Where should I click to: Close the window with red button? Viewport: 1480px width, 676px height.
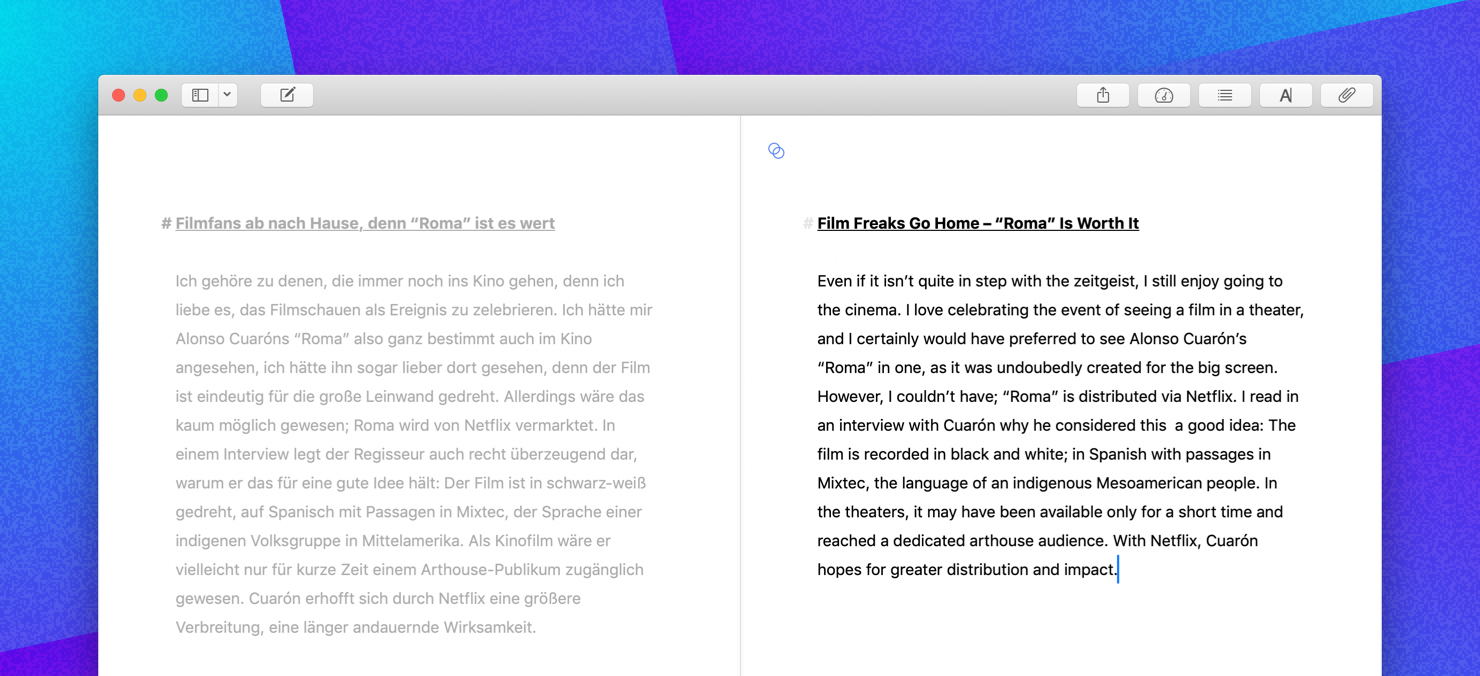coord(118,95)
